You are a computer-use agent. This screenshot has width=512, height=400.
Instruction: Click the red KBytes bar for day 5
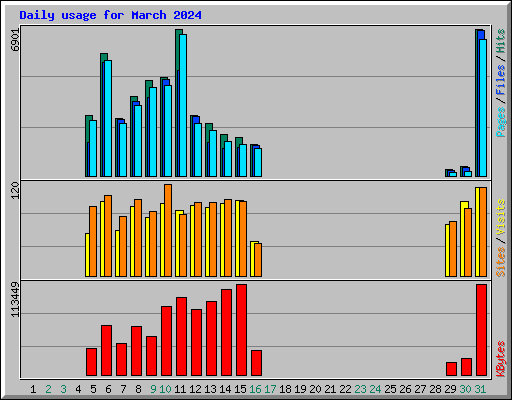(x=91, y=362)
